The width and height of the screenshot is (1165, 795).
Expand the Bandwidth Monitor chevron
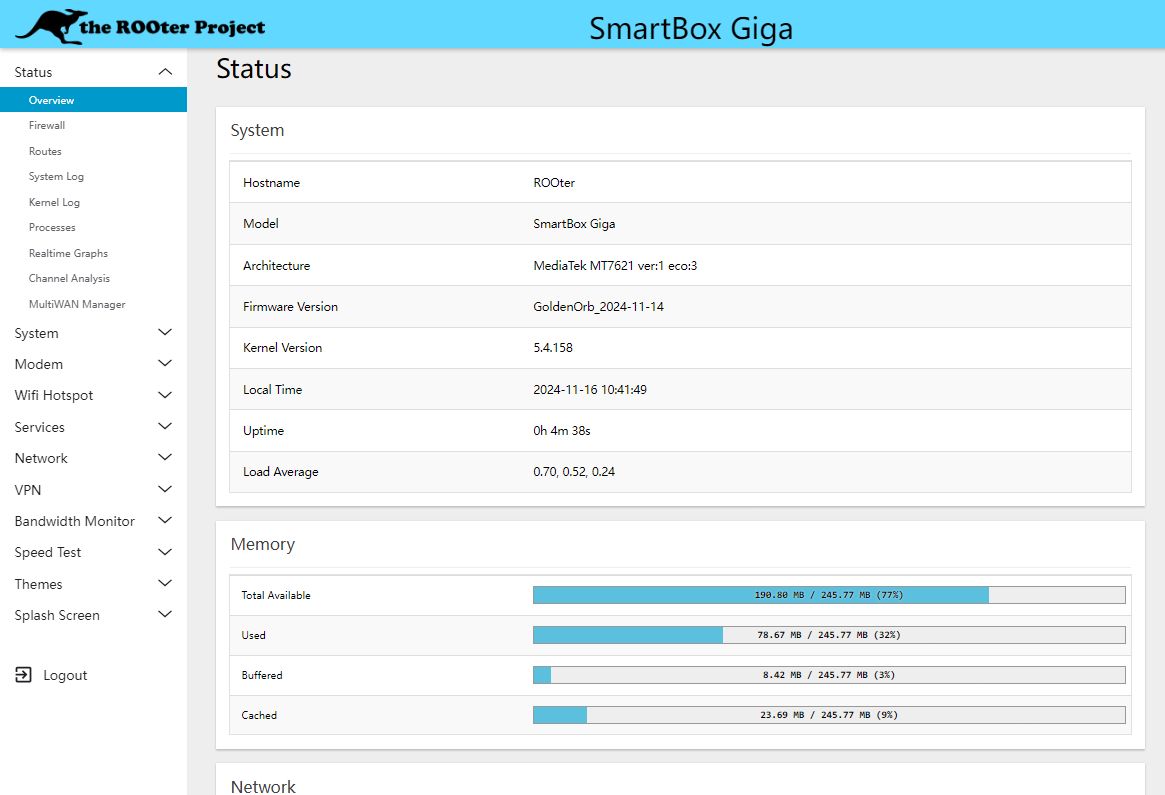165,521
